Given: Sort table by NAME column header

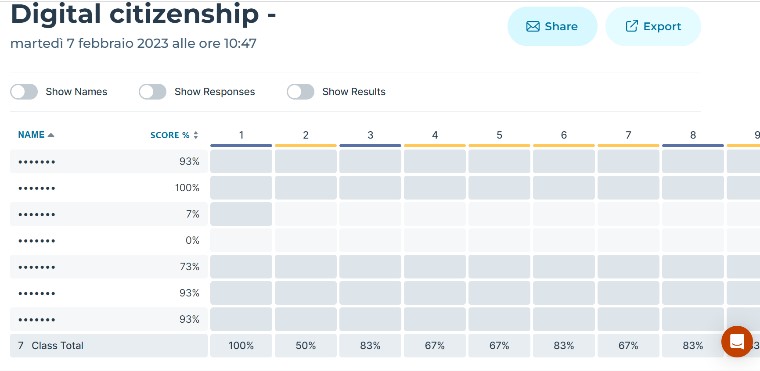Looking at the screenshot, I should click(x=32, y=135).
